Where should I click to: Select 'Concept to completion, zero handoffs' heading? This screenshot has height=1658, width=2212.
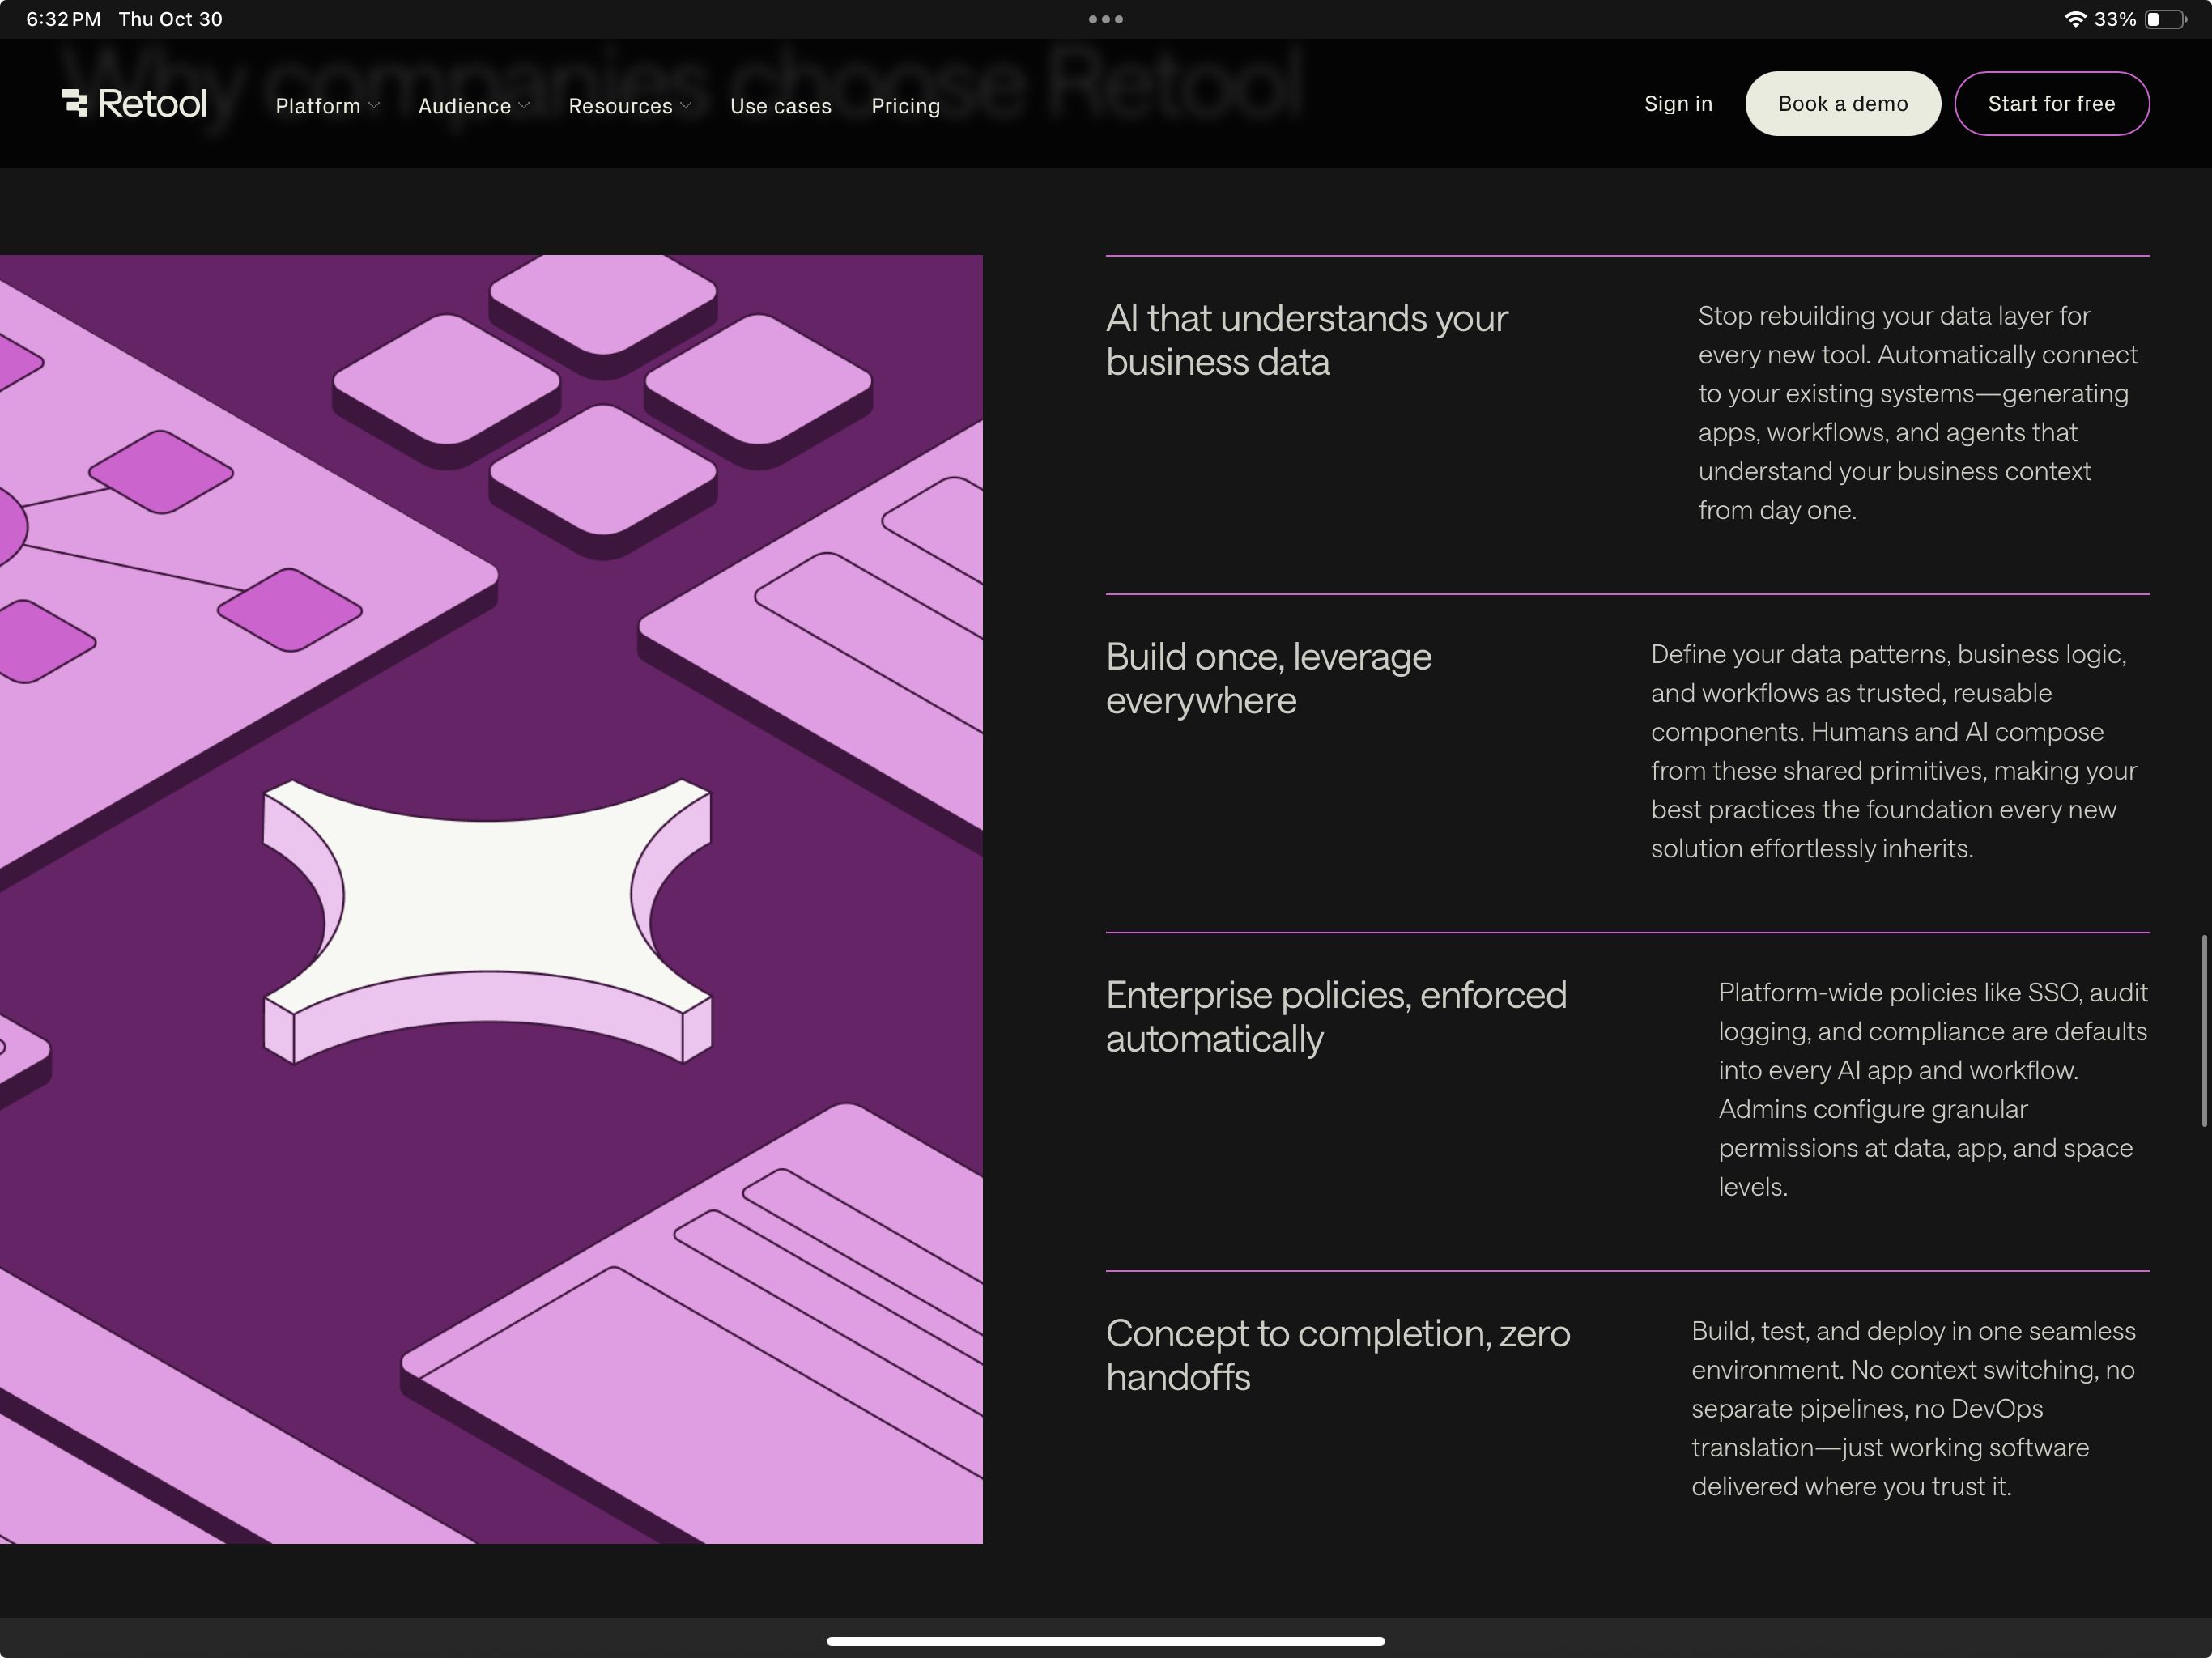point(1337,1355)
